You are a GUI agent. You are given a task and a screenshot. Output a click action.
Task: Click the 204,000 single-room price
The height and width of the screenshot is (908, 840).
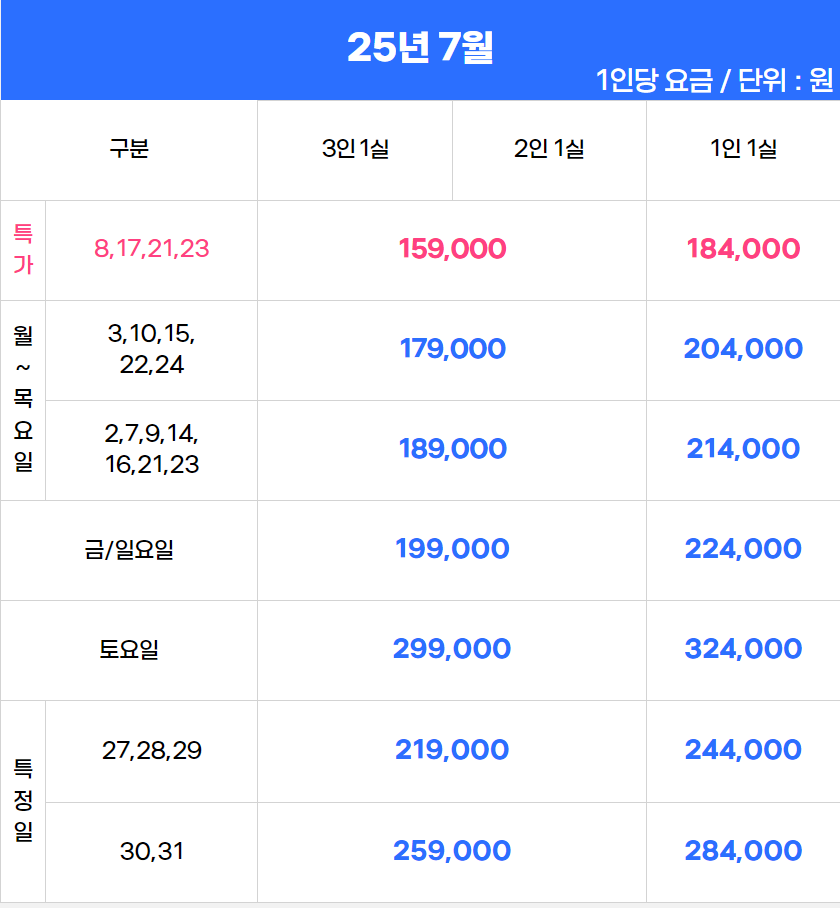[743, 349]
